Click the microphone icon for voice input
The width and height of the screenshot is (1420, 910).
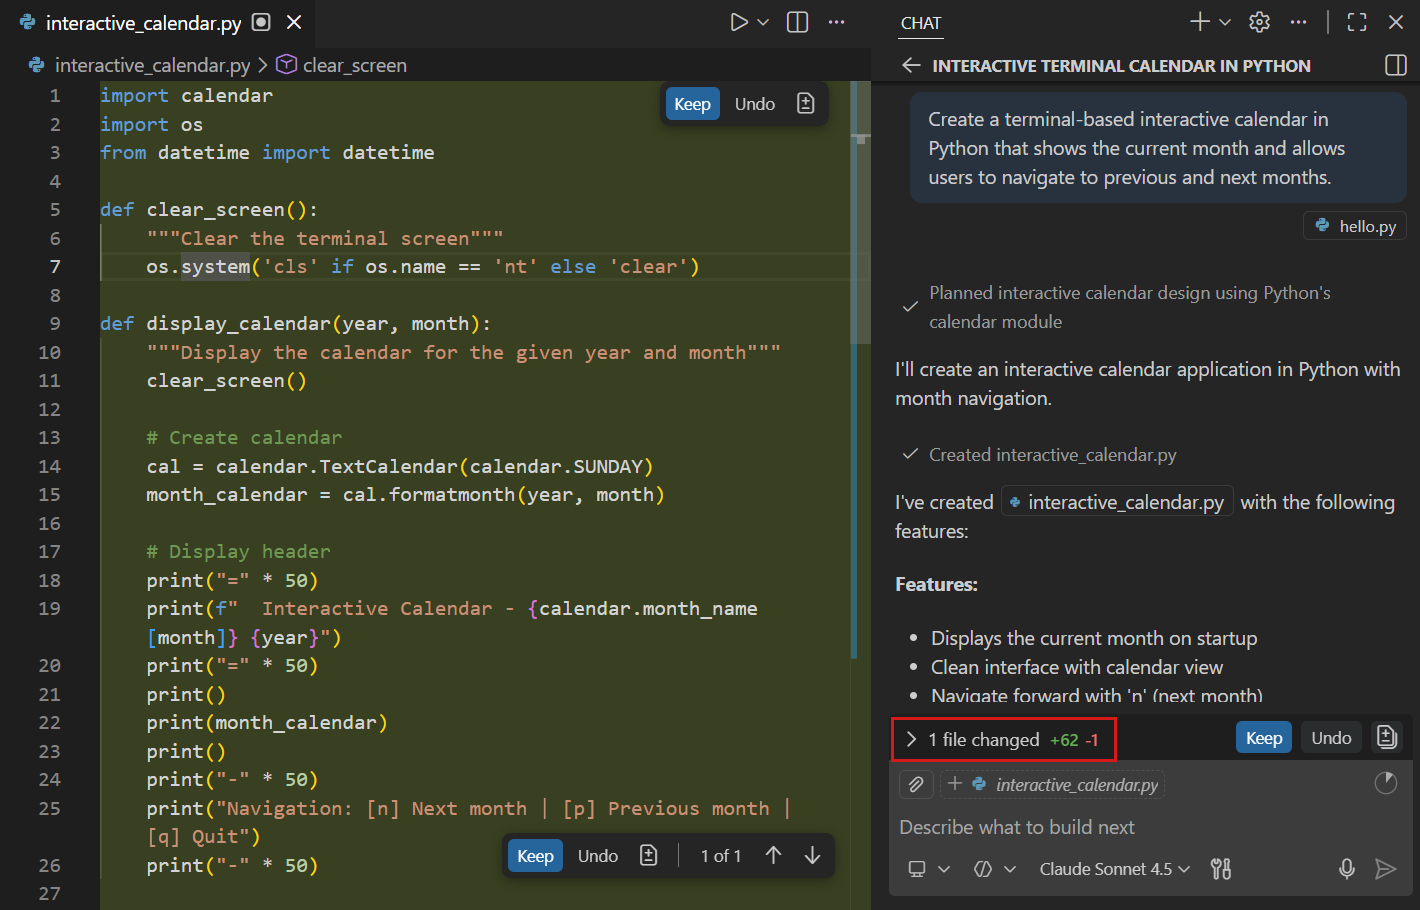click(1347, 869)
